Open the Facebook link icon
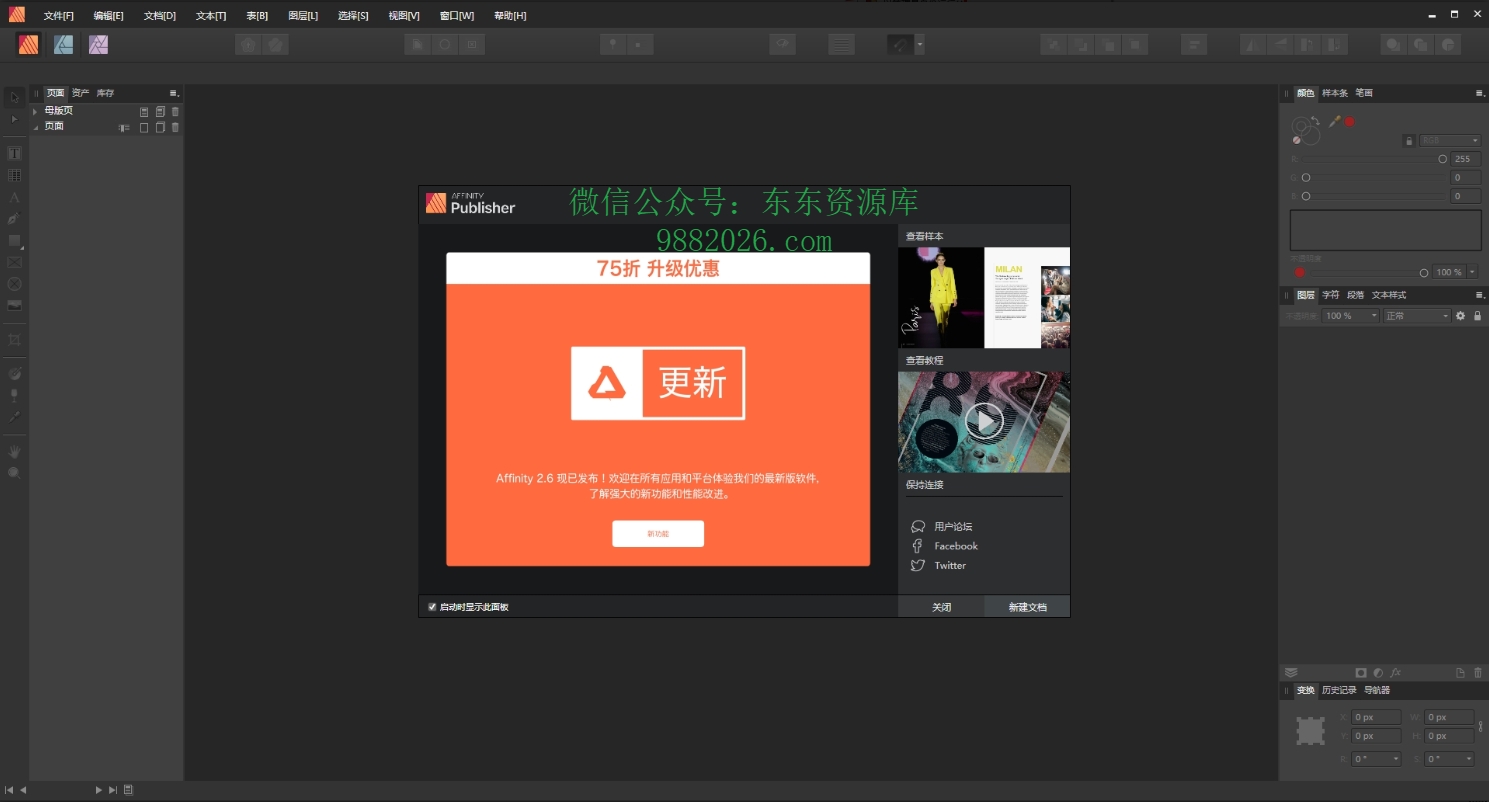 [x=917, y=546]
